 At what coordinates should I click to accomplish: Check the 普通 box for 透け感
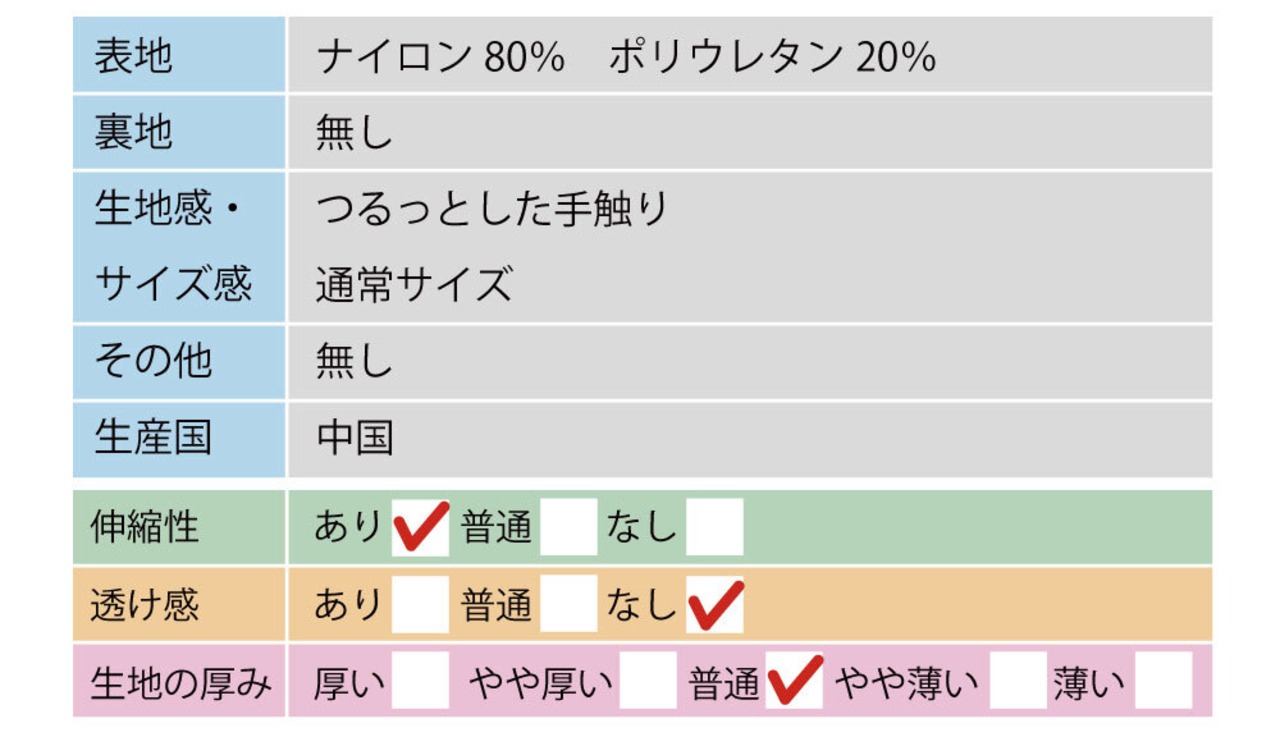568,604
